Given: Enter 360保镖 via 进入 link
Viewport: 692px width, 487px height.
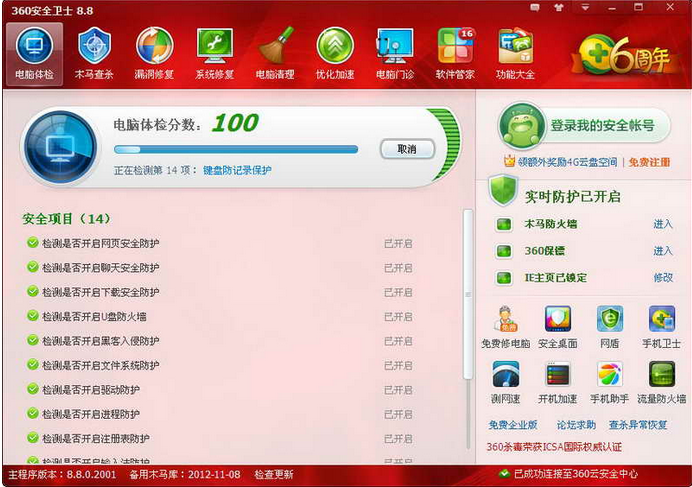Looking at the screenshot, I should click(x=663, y=251).
